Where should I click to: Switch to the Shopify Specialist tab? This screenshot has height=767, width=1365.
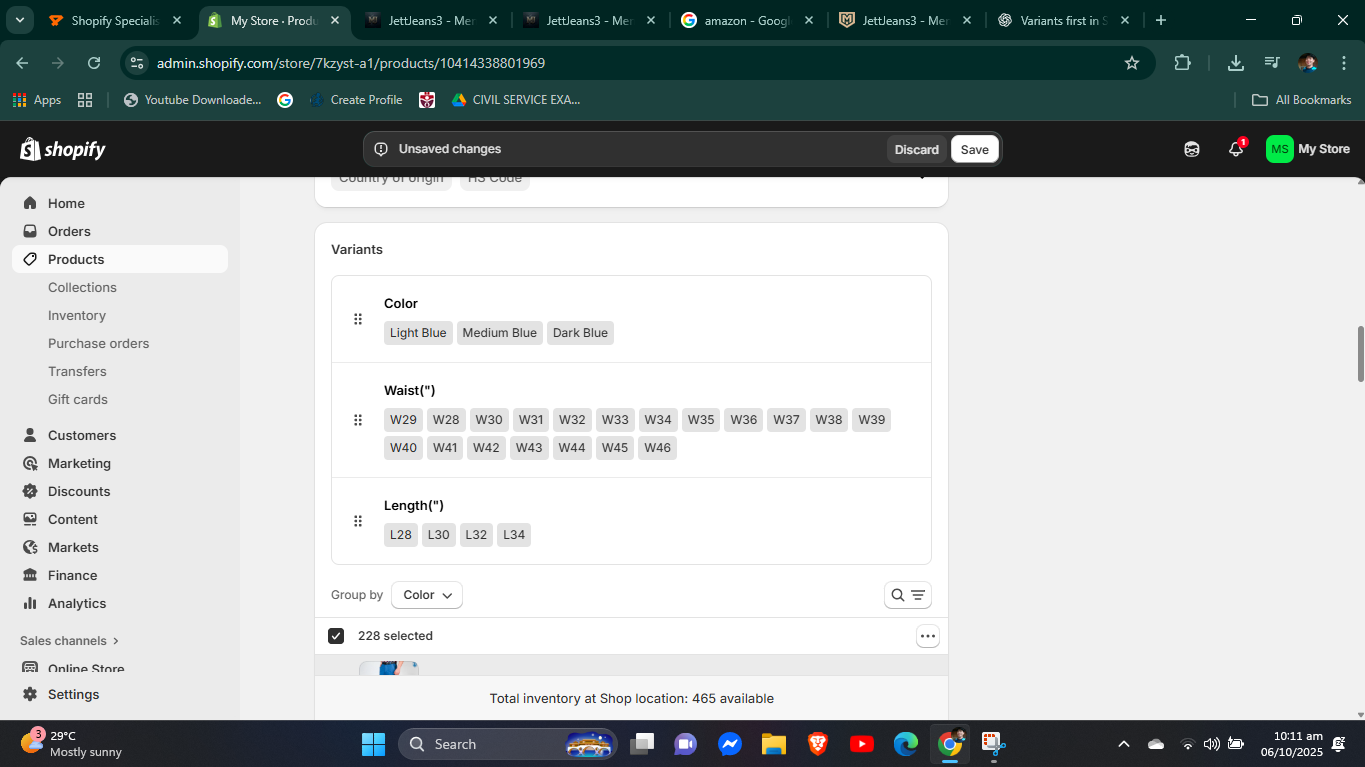click(115, 20)
